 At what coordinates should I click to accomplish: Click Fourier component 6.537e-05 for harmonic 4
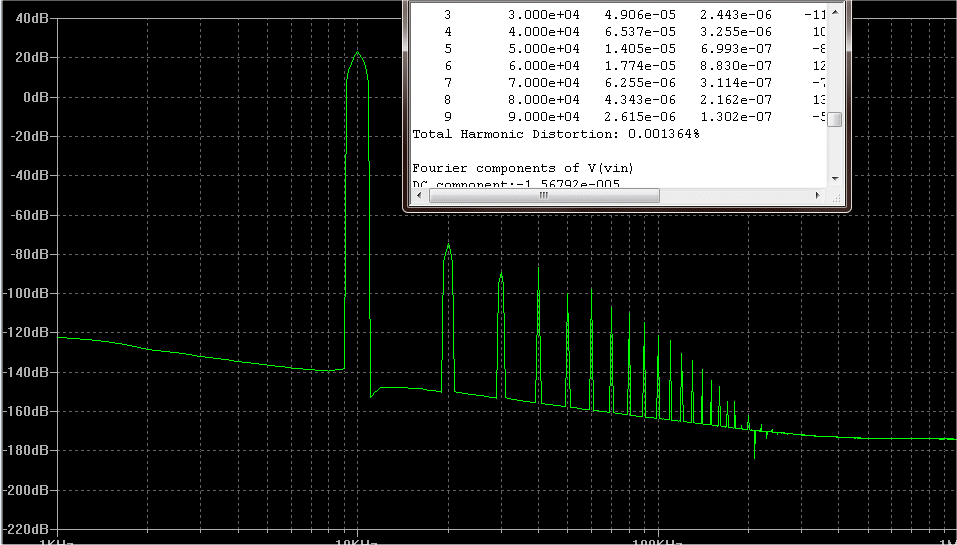[640, 31]
